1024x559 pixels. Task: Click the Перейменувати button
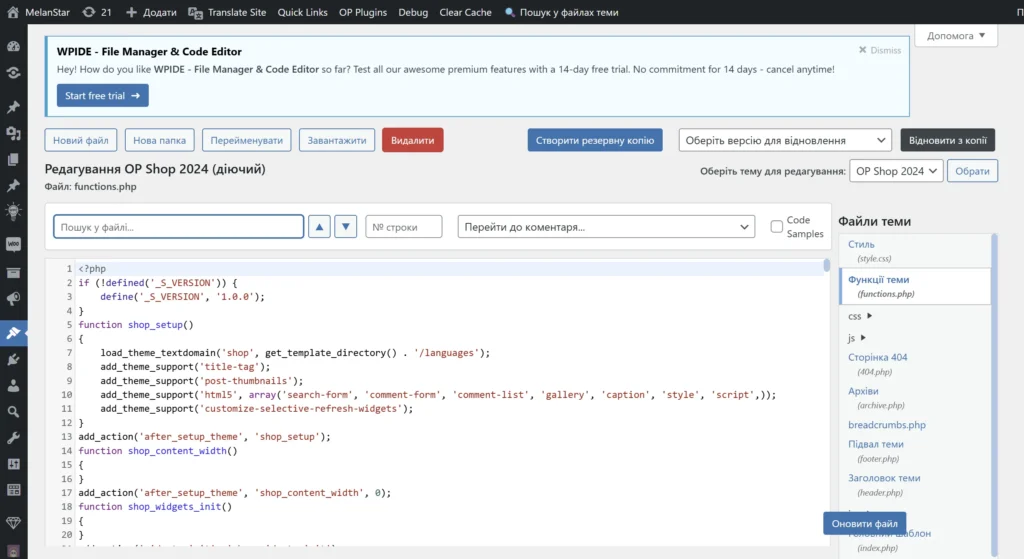(247, 140)
